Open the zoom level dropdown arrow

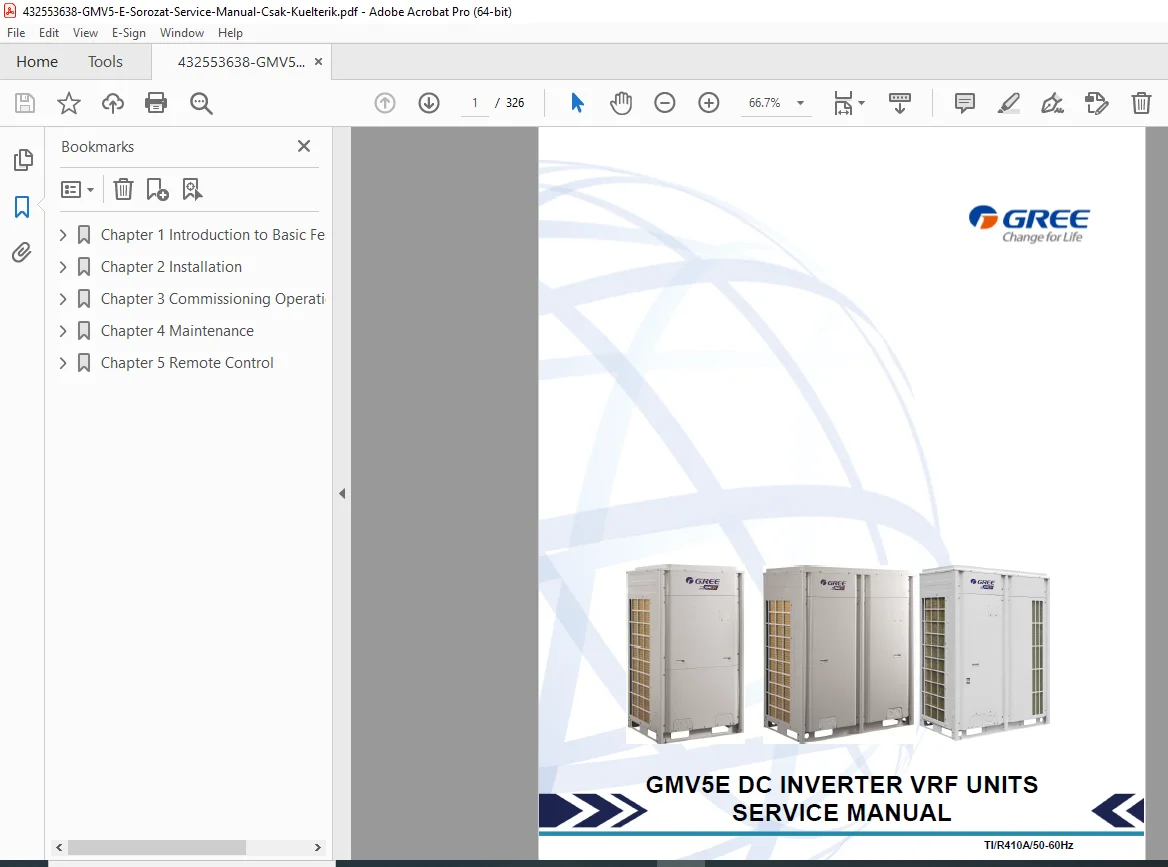pos(801,103)
